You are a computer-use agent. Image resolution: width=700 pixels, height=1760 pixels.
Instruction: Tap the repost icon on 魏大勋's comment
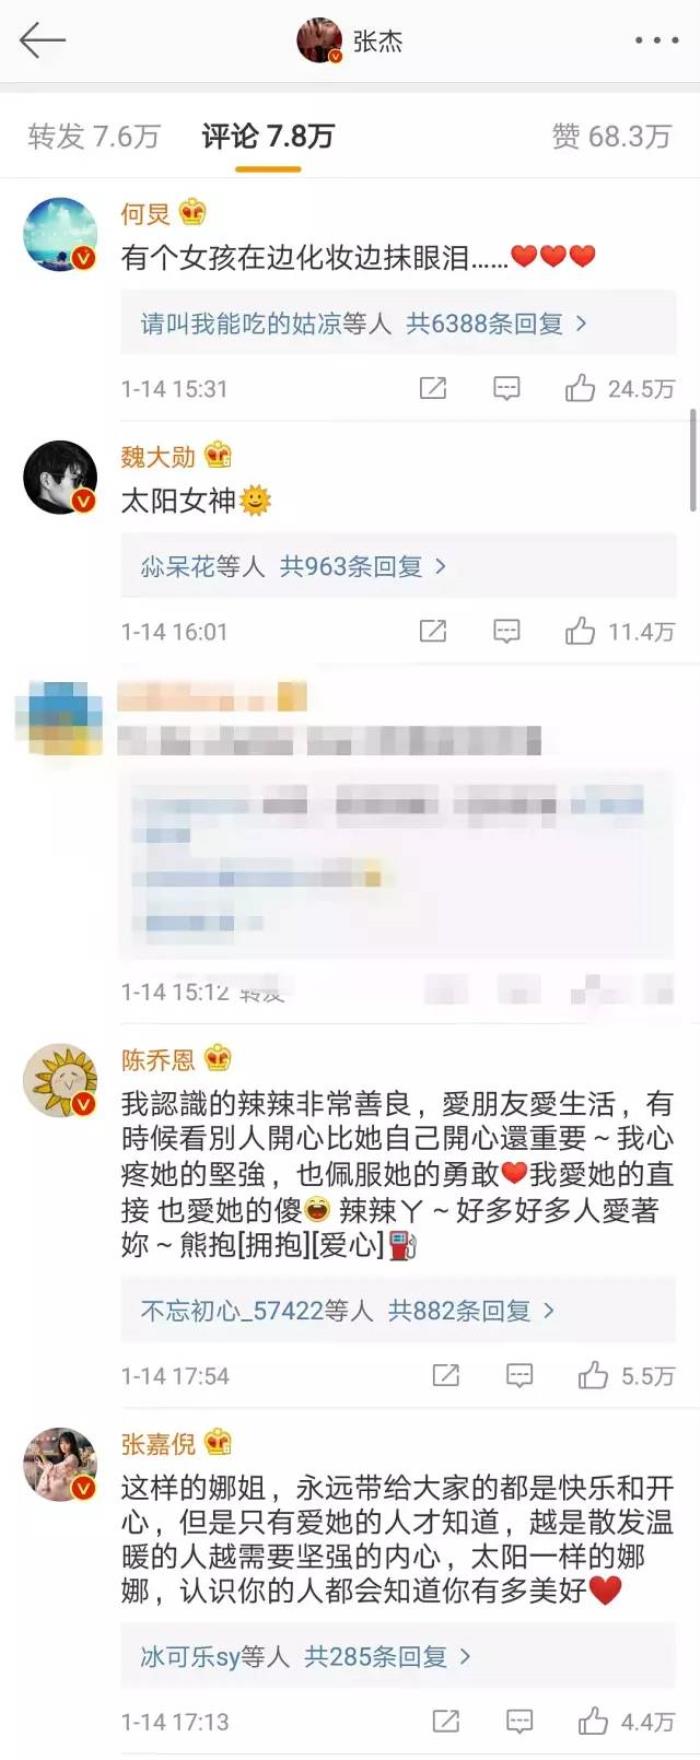pos(432,631)
